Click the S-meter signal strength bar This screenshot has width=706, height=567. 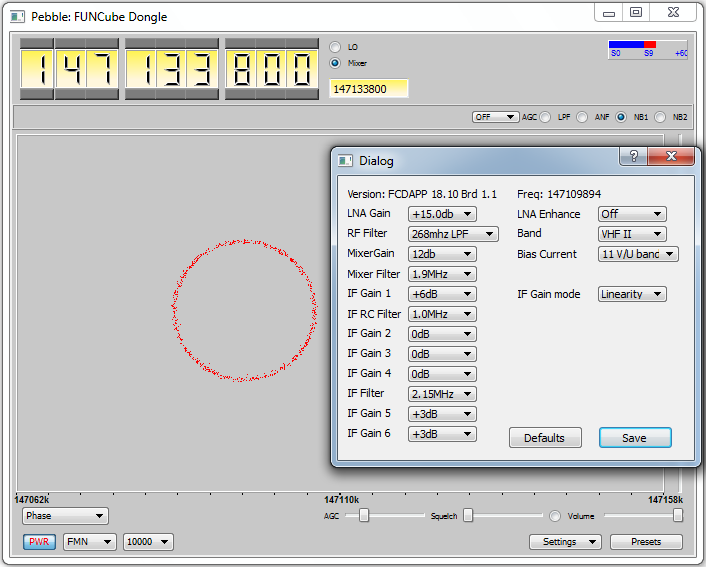(x=647, y=50)
